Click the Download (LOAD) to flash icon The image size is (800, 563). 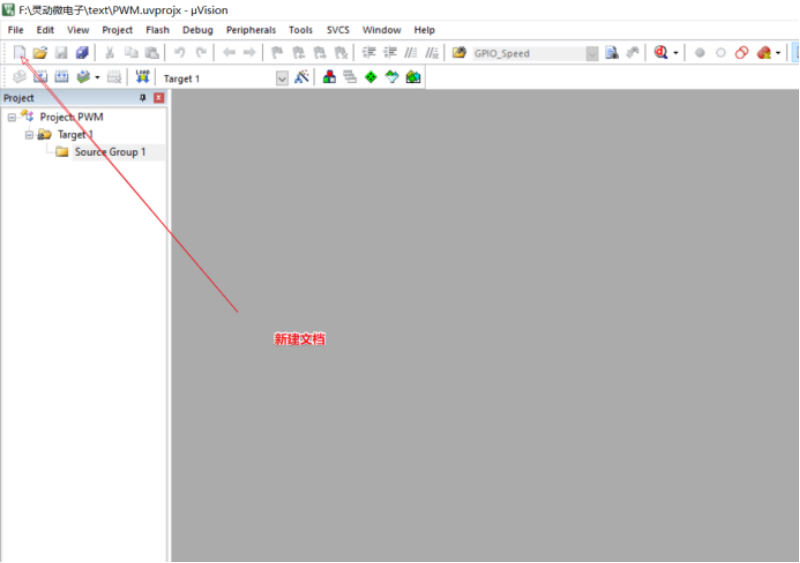(142, 77)
